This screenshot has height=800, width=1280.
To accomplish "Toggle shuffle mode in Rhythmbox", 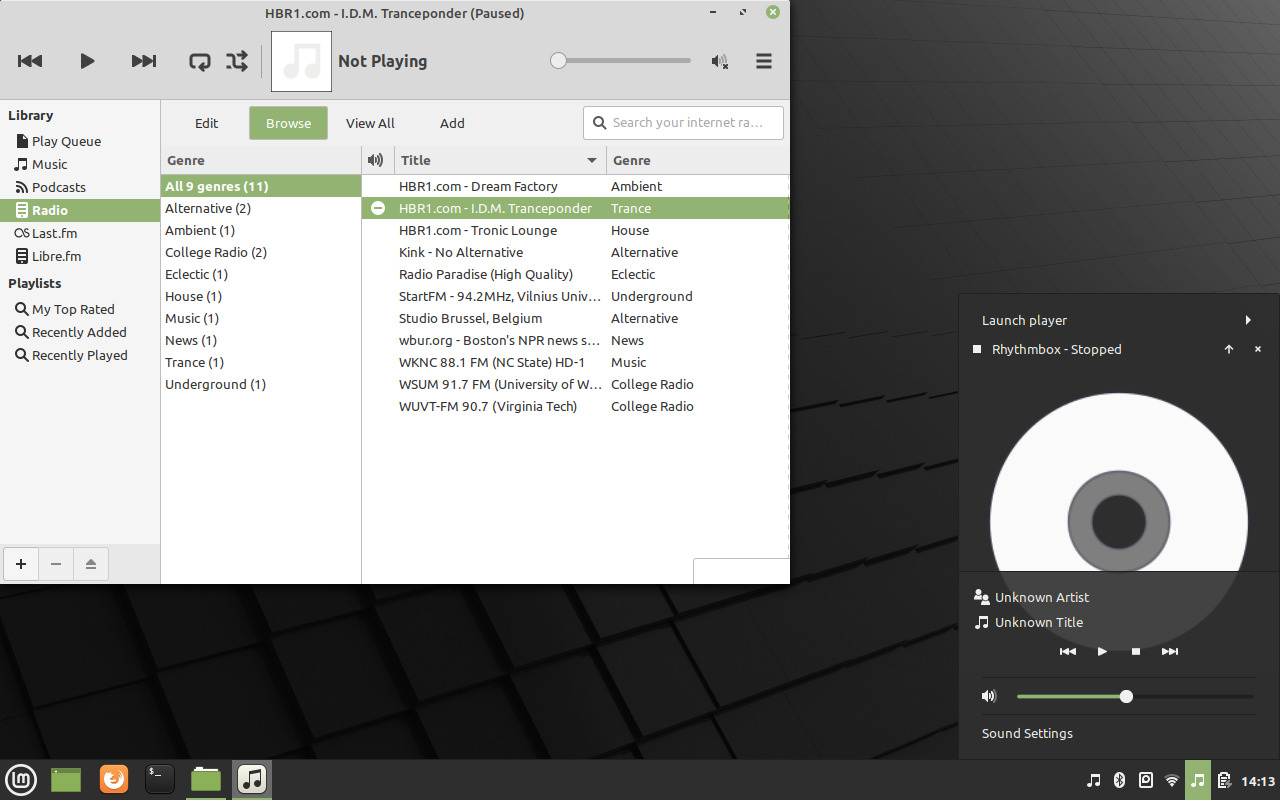I will (x=237, y=61).
